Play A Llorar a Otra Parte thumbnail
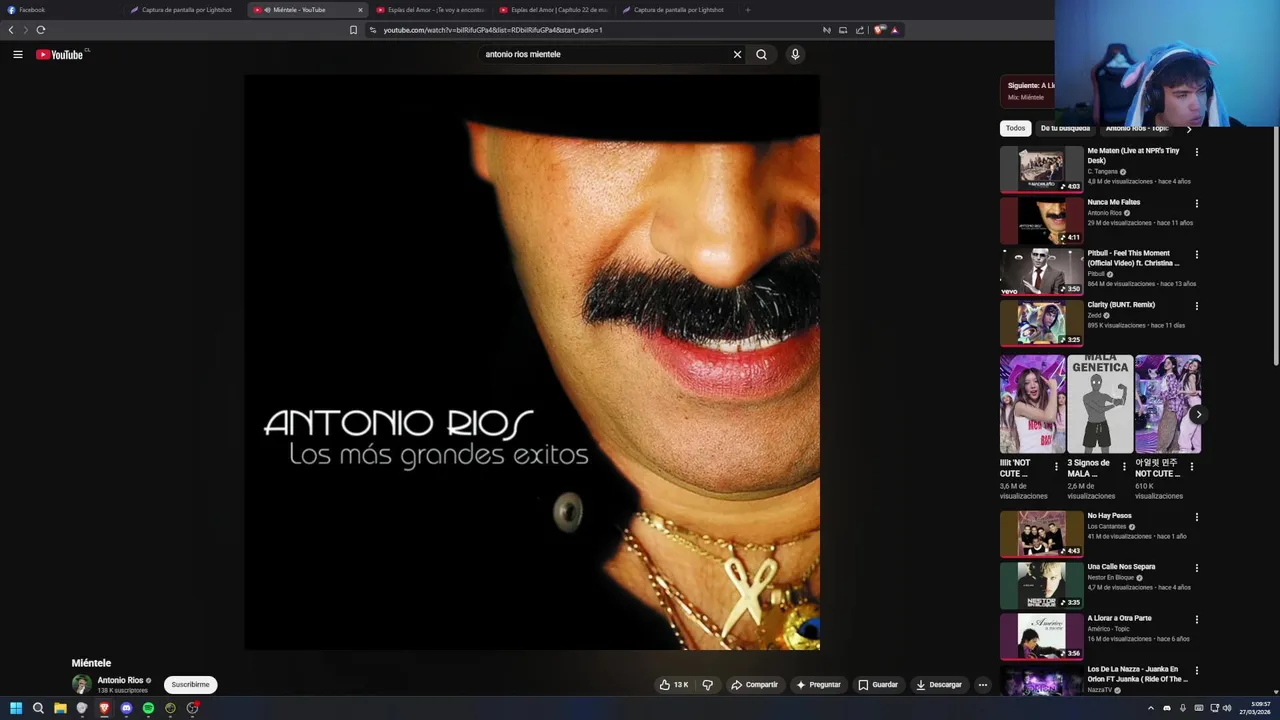The width and height of the screenshot is (1280, 720). (x=1041, y=636)
